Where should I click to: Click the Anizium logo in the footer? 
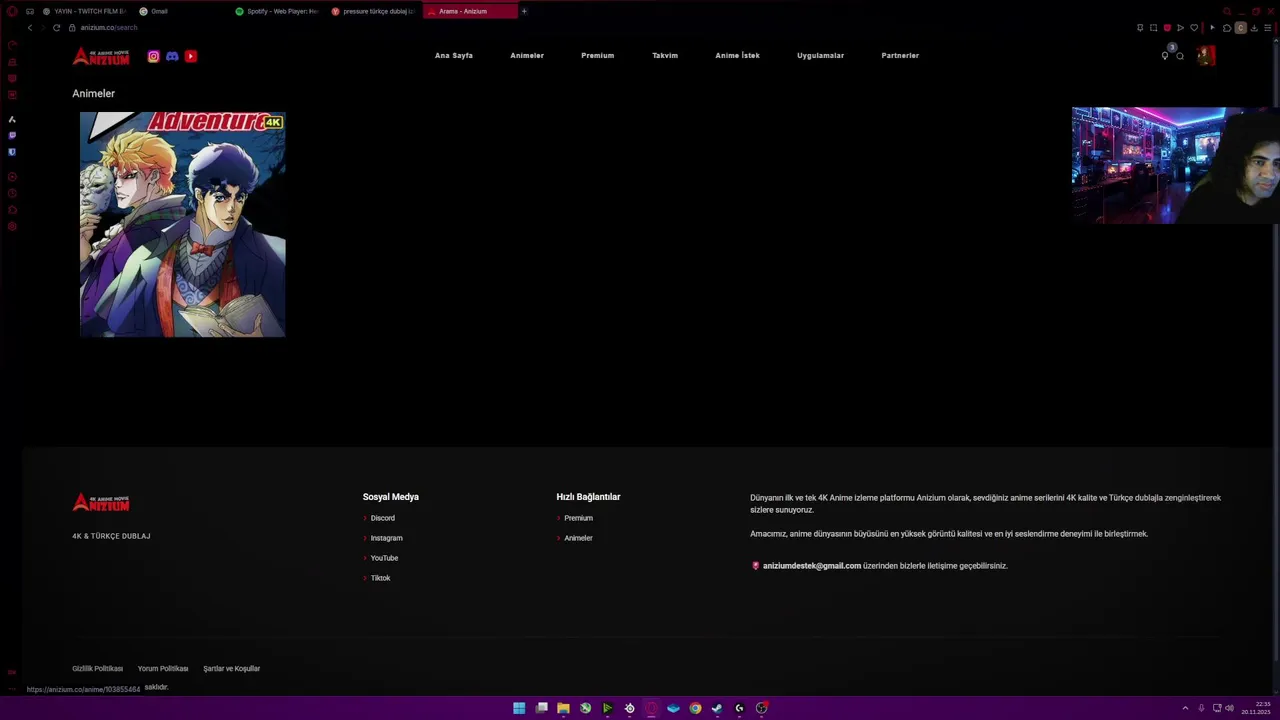point(101,502)
